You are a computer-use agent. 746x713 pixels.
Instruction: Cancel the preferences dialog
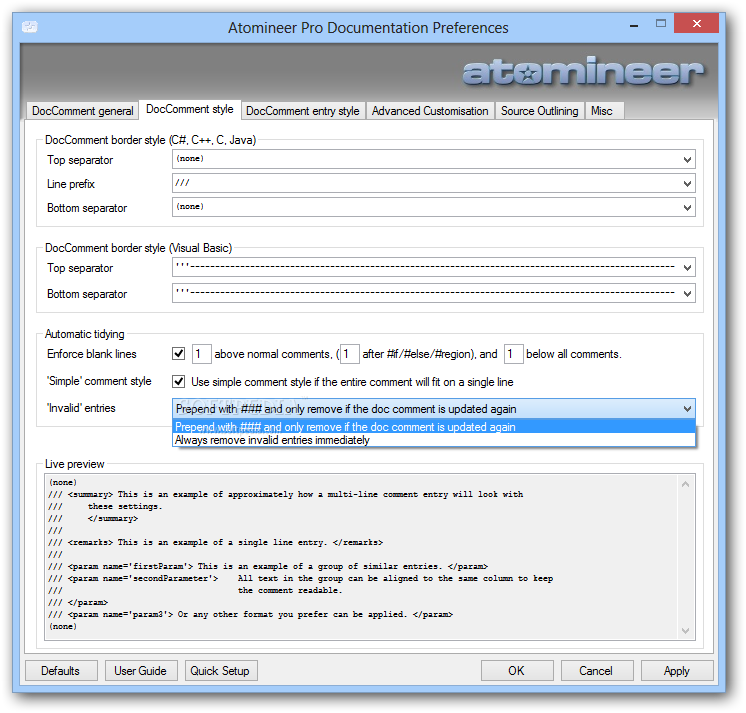click(x=597, y=671)
